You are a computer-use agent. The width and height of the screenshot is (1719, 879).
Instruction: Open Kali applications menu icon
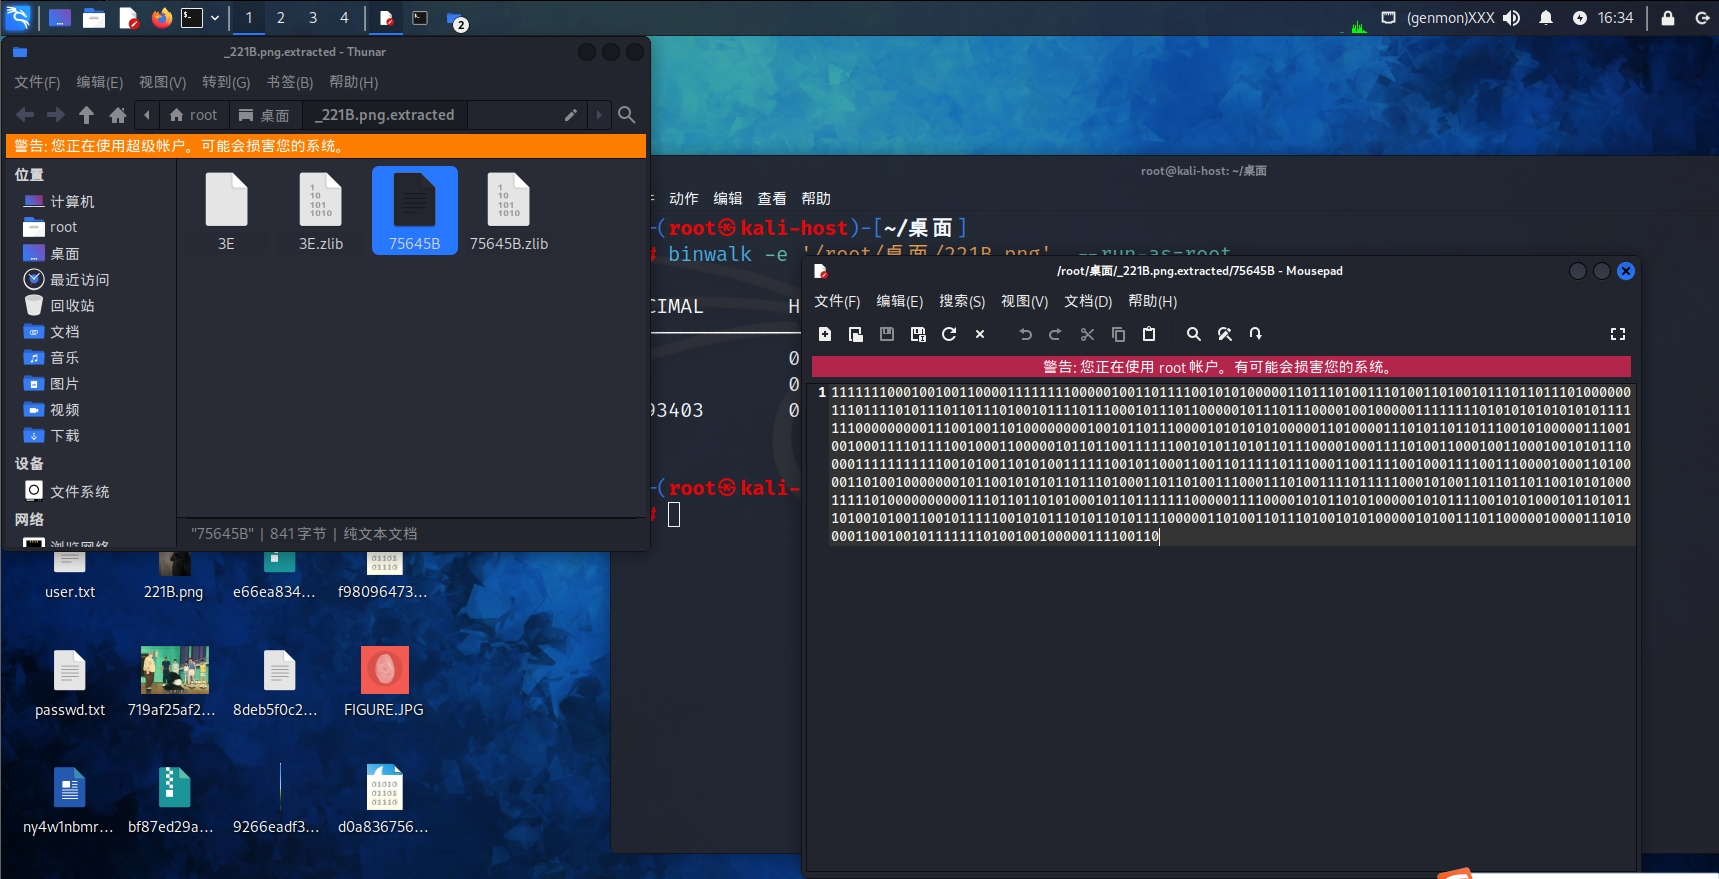click(18, 17)
